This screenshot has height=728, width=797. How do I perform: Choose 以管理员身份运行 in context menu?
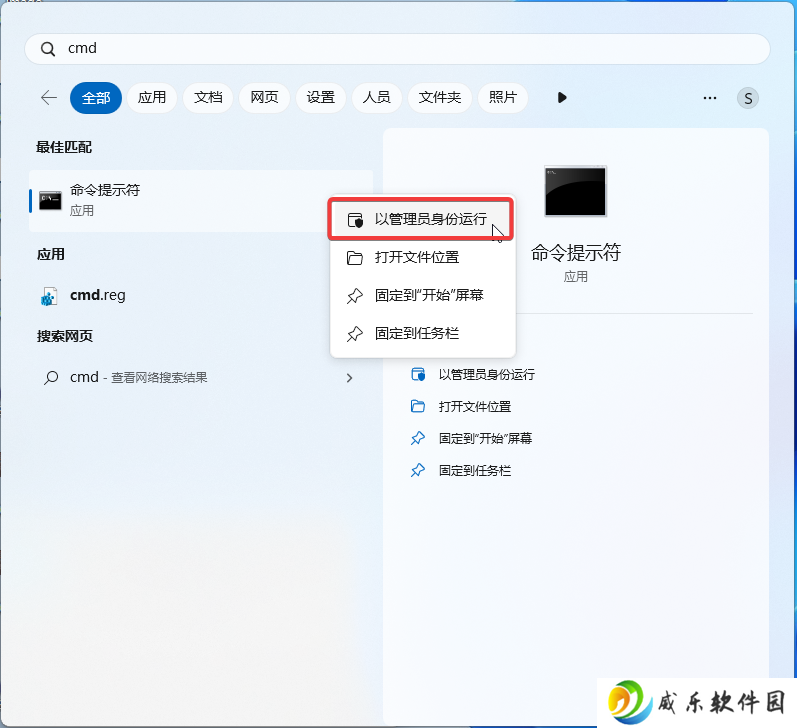tap(421, 219)
